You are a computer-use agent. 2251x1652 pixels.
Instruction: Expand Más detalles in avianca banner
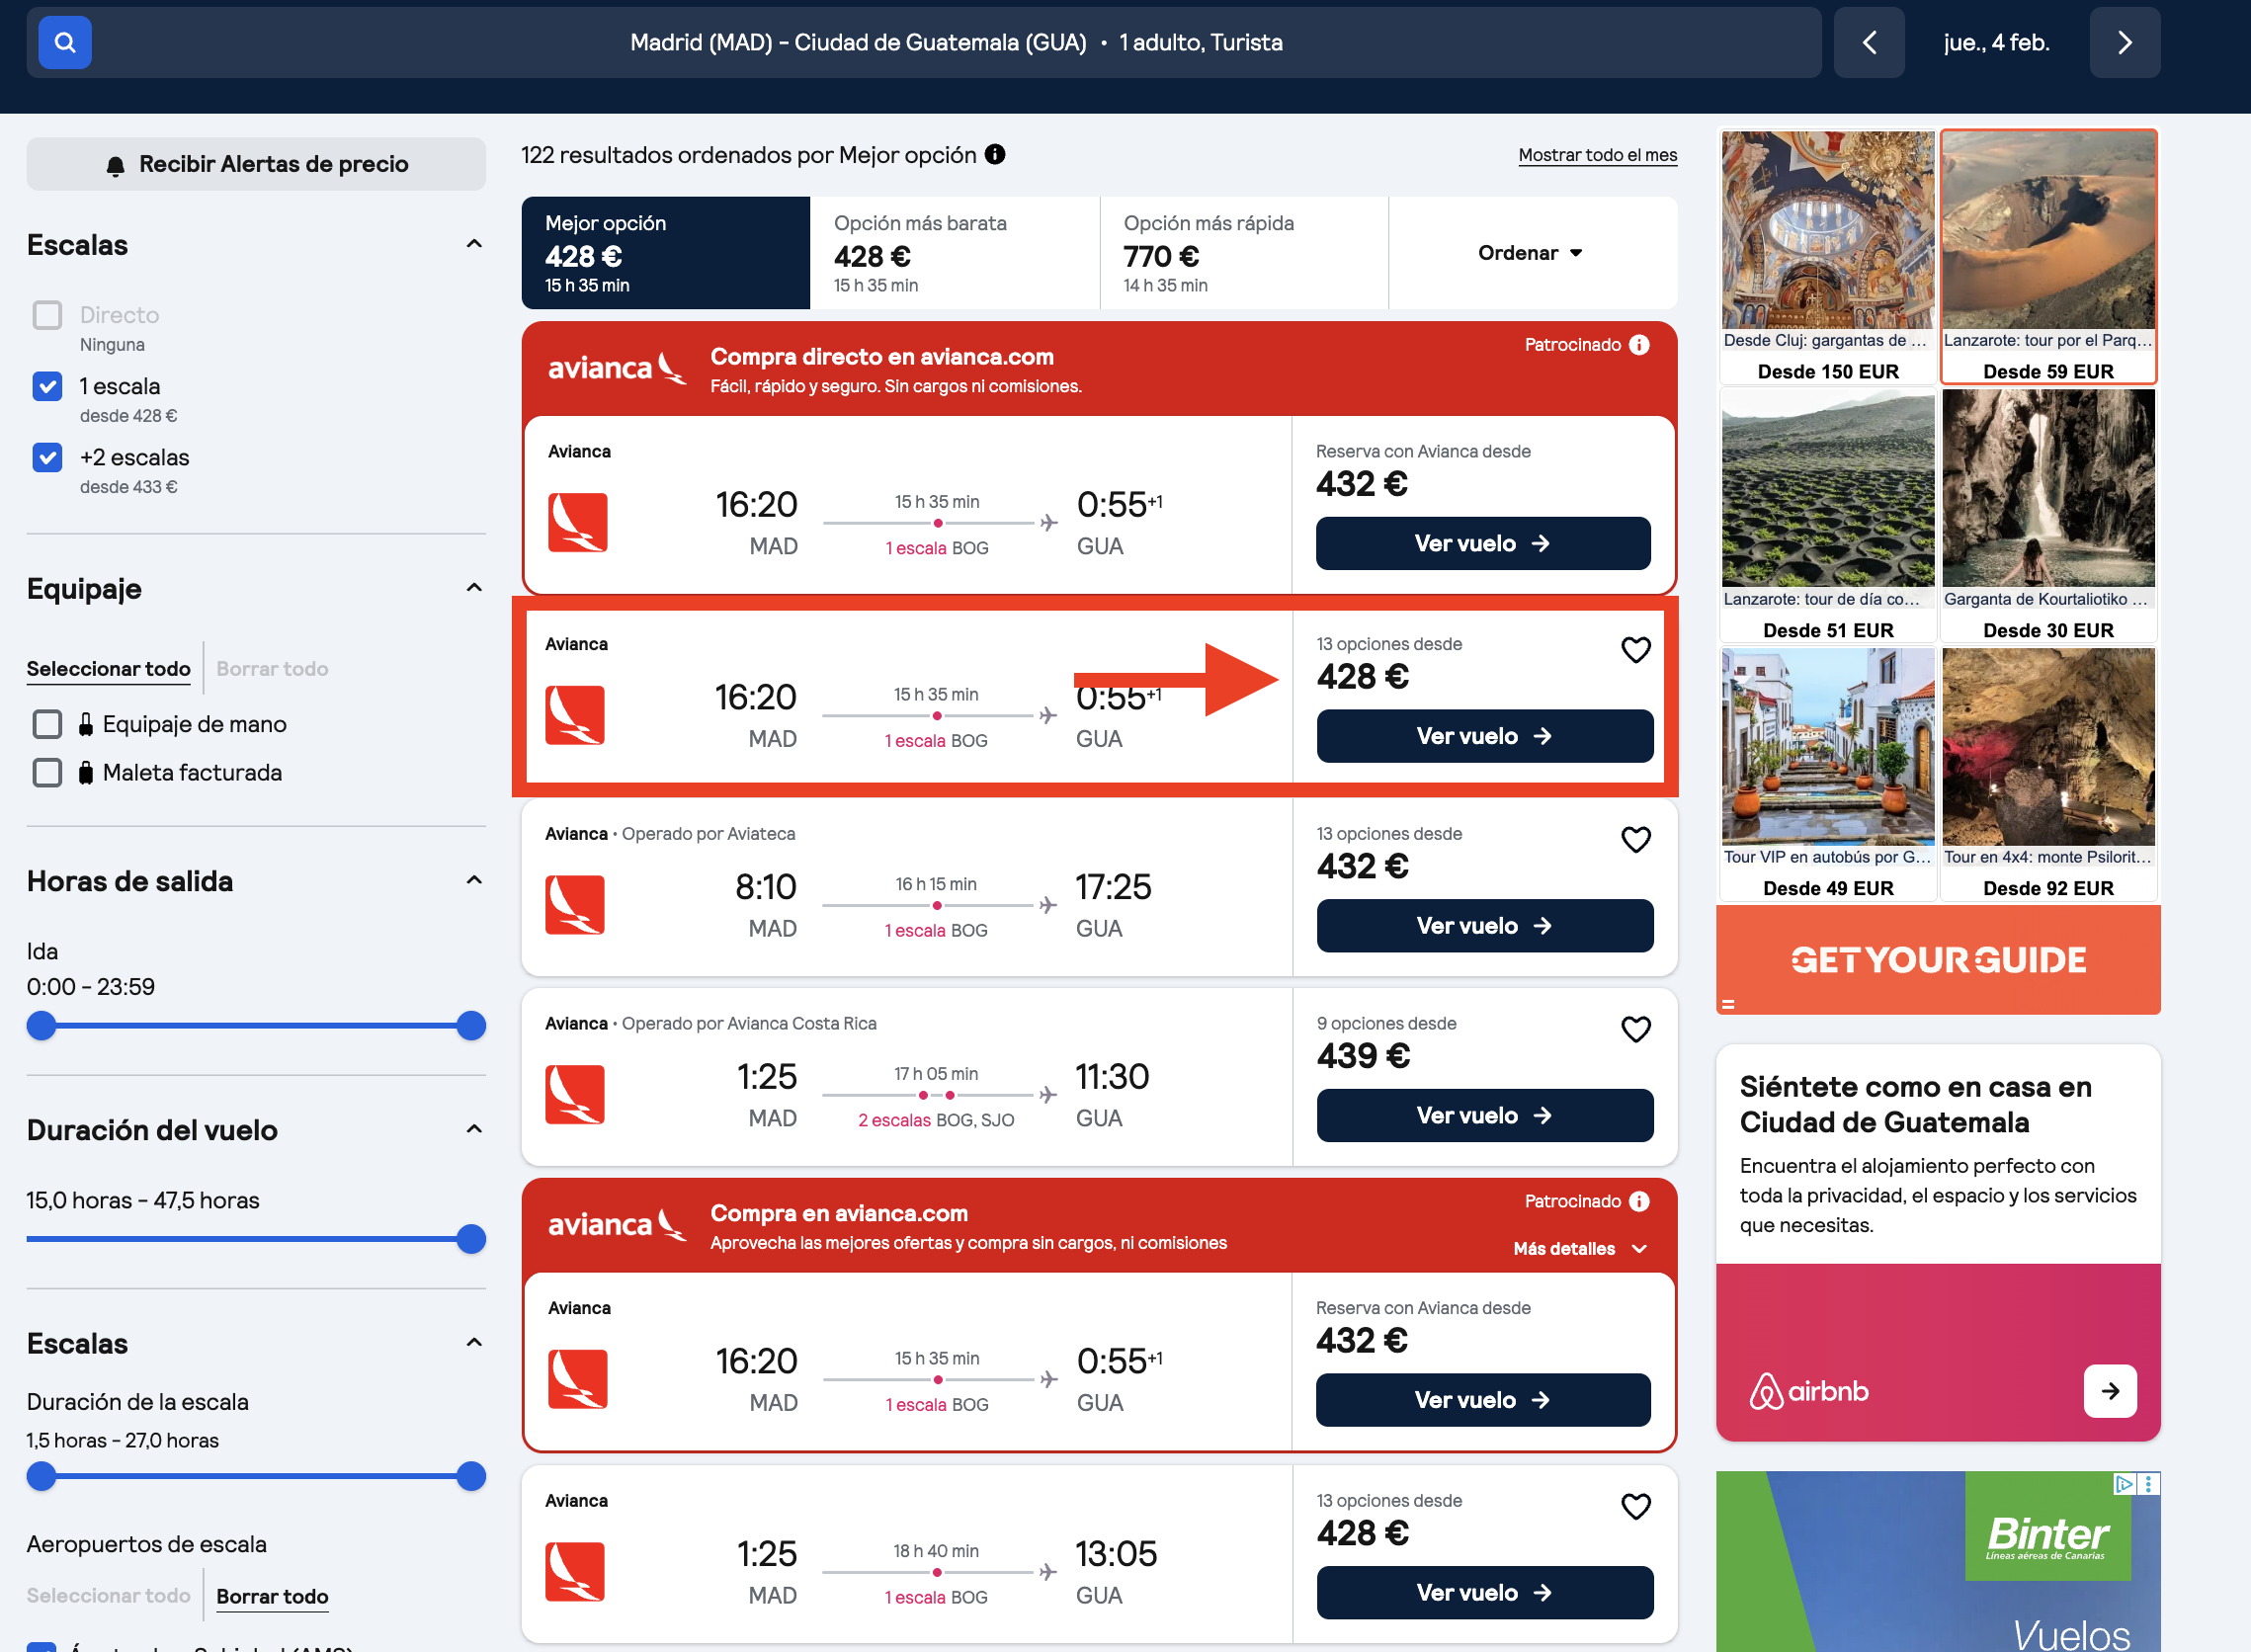pyautogui.click(x=1580, y=1249)
